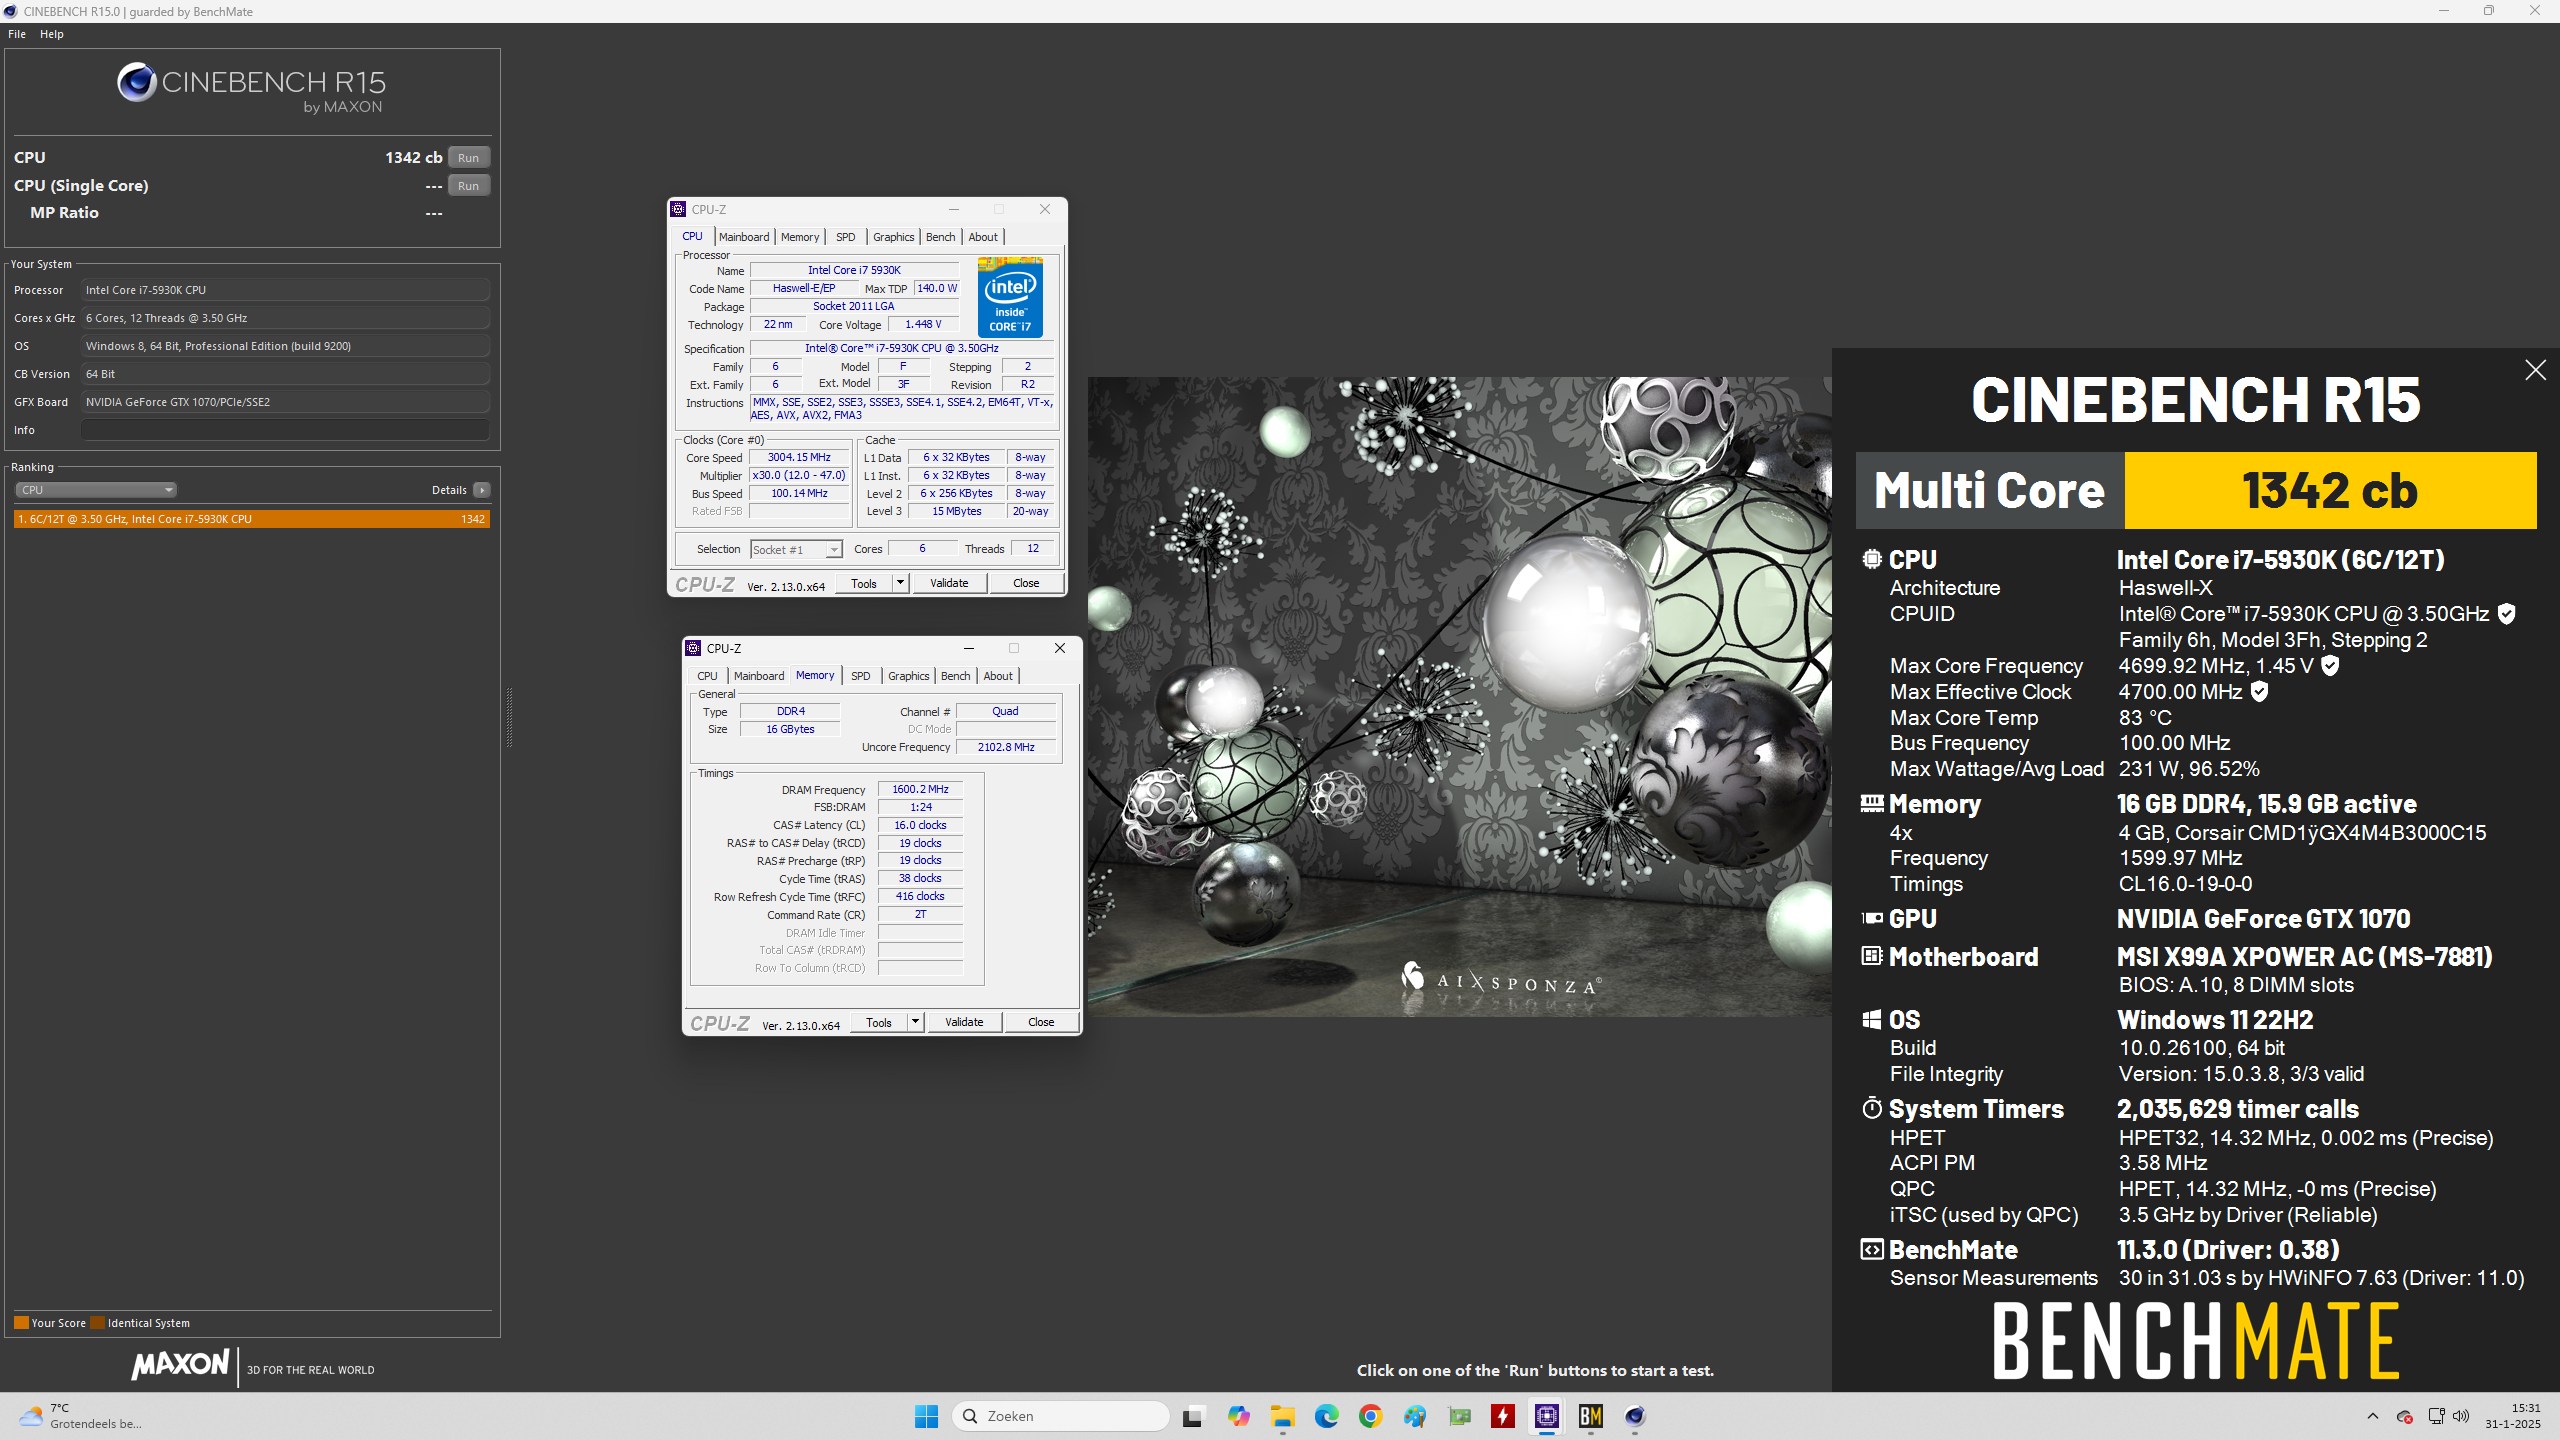Switch to Mainboard tab in upper CPU-Z window
Viewport: 2560px width, 1440px height.
744,237
